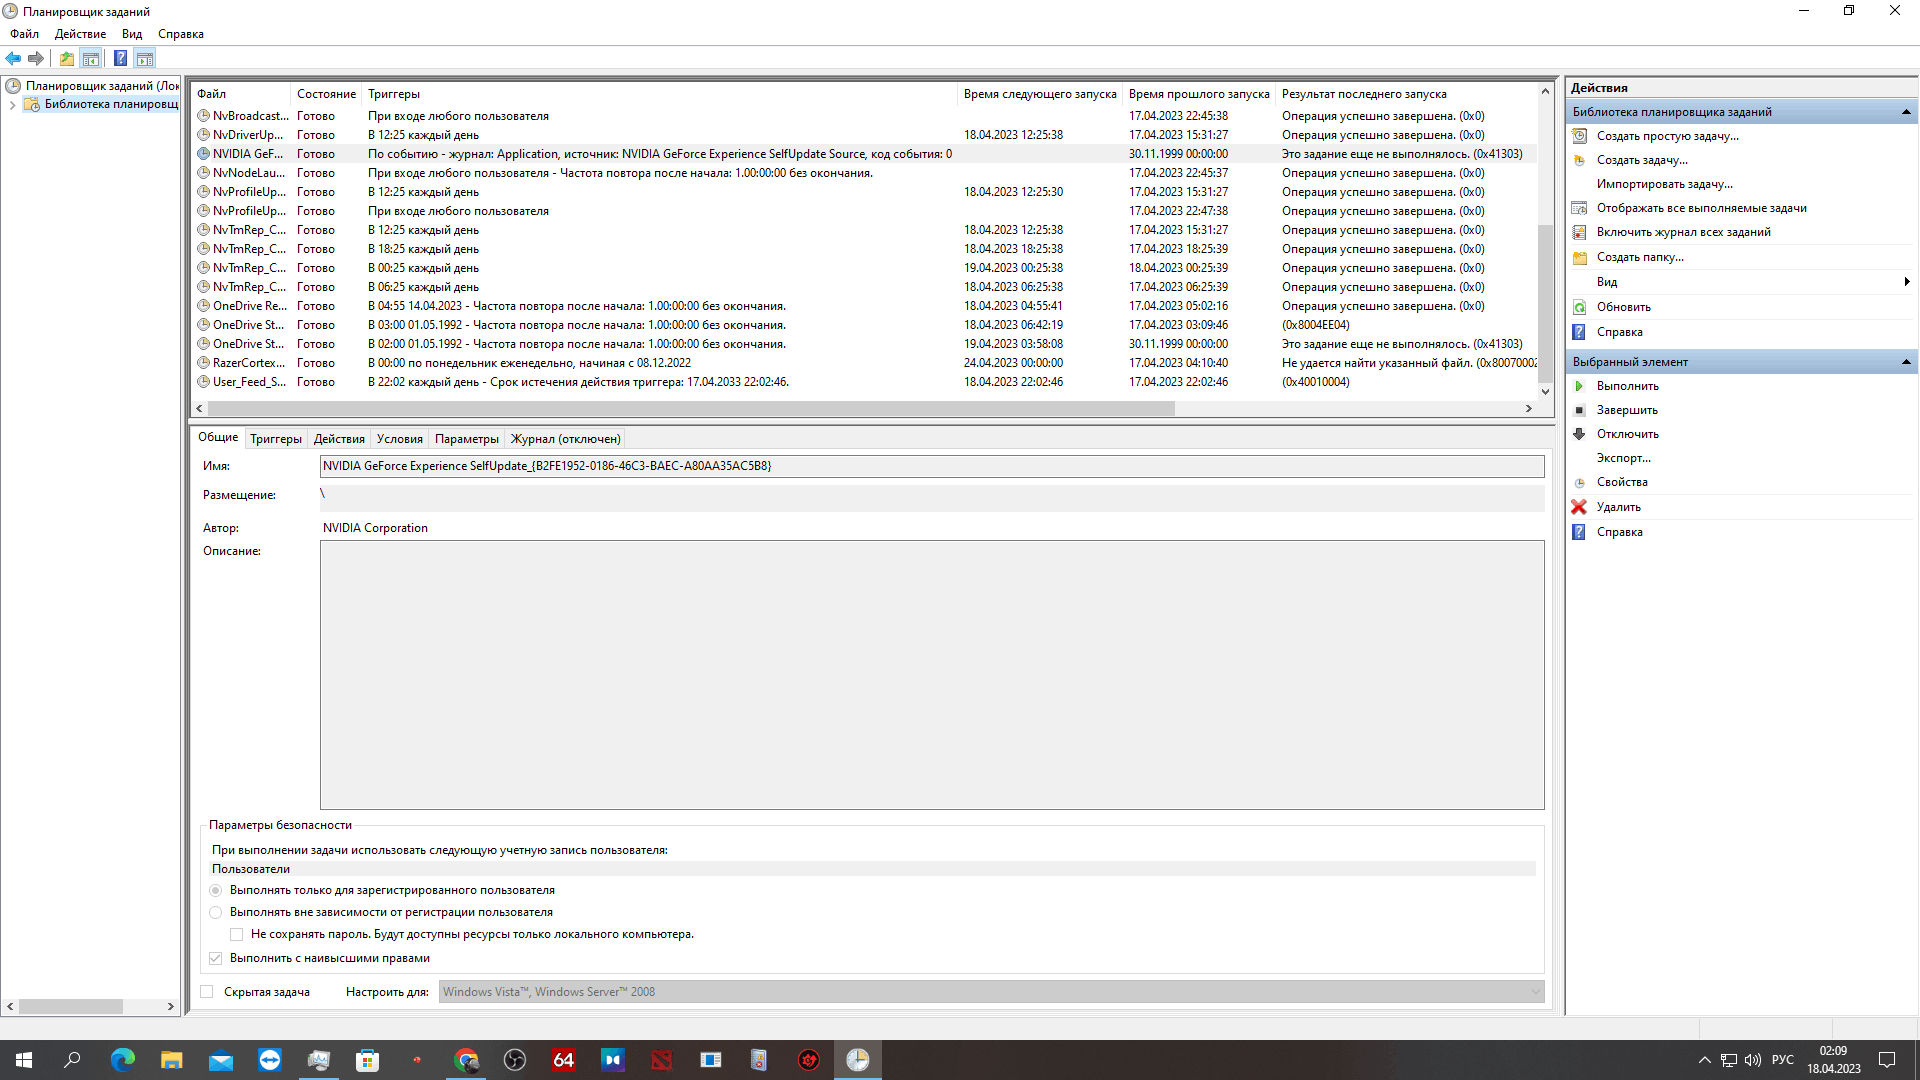Sort by Время следующего запуска column
This screenshot has width=1920, height=1080.
pyautogui.click(x=1040, y=94)
